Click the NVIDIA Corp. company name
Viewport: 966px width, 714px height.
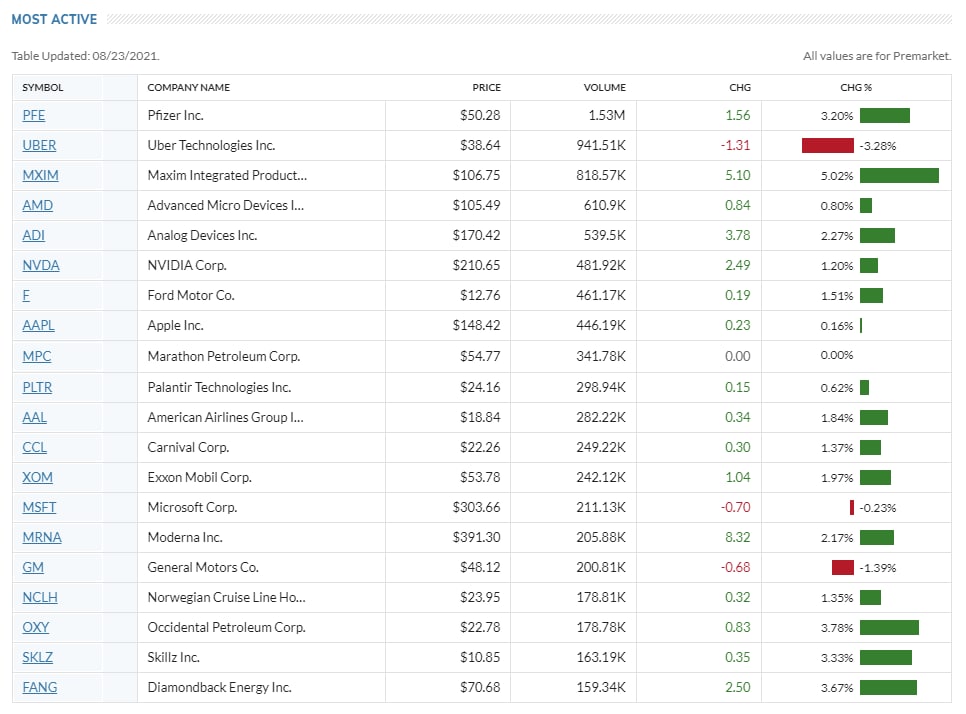tap(187, 266)
